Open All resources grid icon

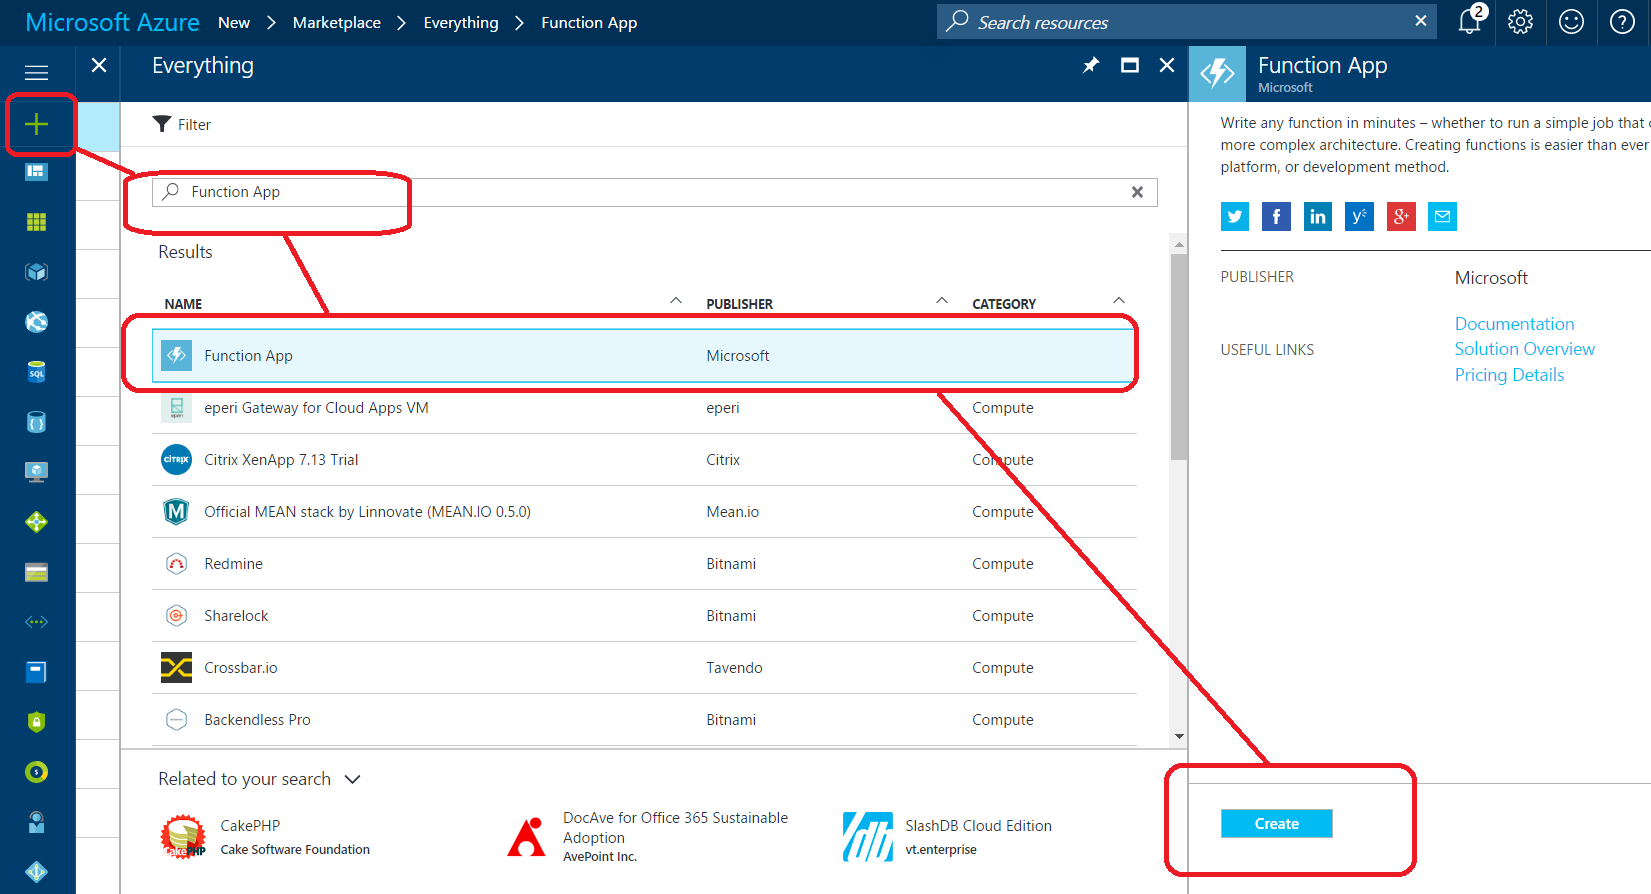(37, 222)
